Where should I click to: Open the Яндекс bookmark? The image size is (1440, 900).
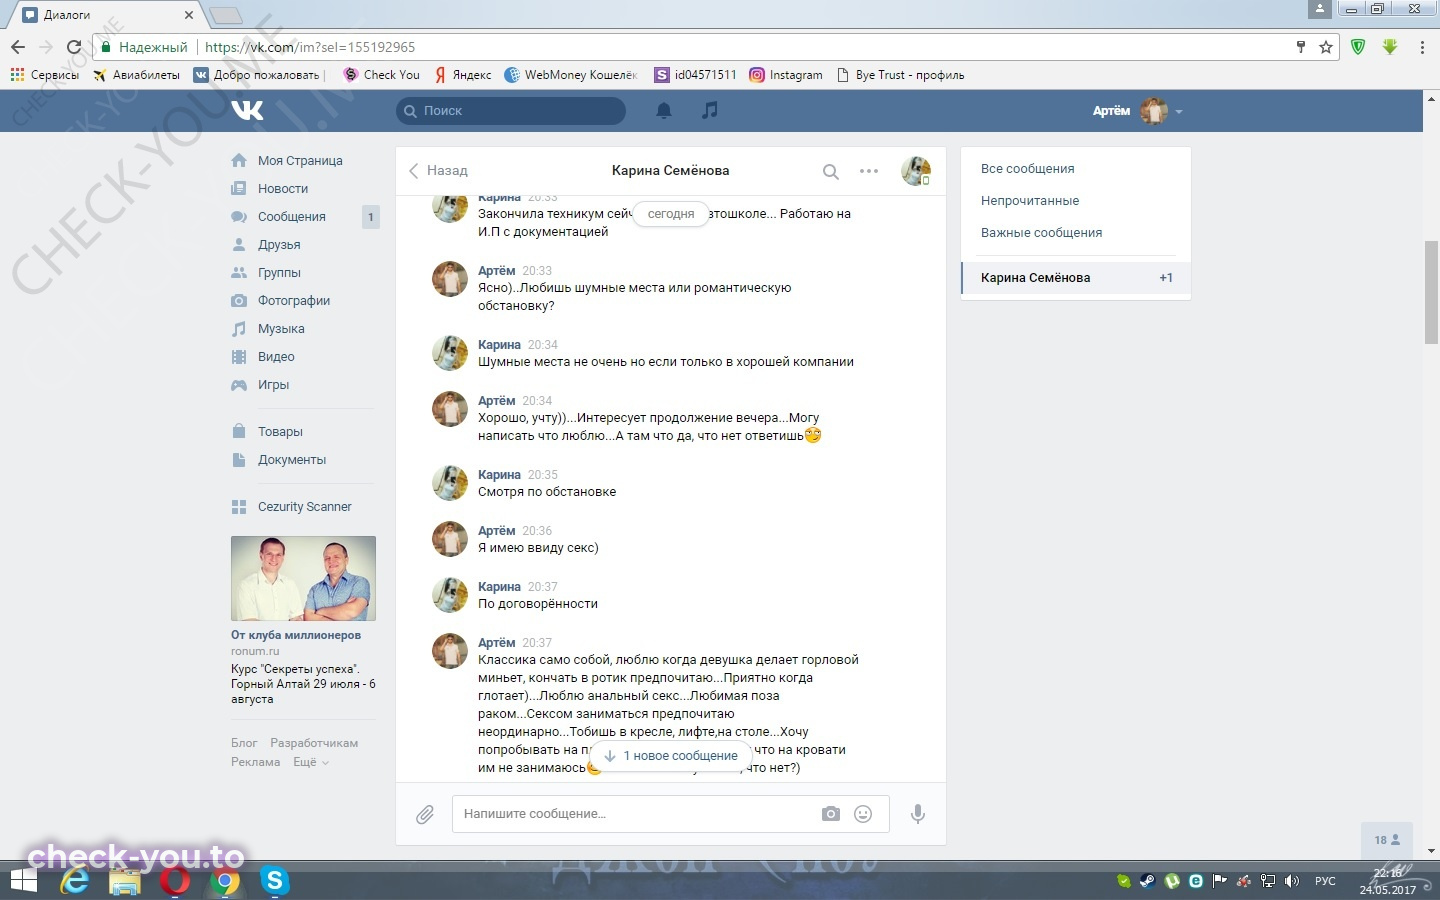click(x=462, y=75)
